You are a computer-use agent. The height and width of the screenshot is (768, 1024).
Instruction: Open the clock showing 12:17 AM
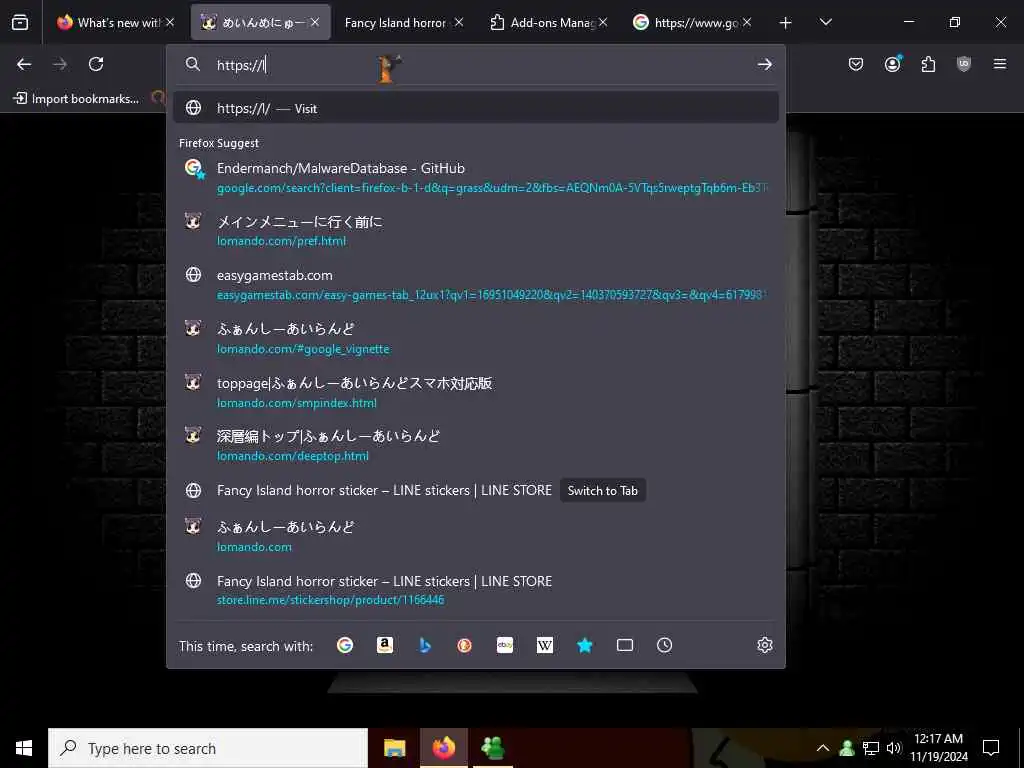point(938,748)
